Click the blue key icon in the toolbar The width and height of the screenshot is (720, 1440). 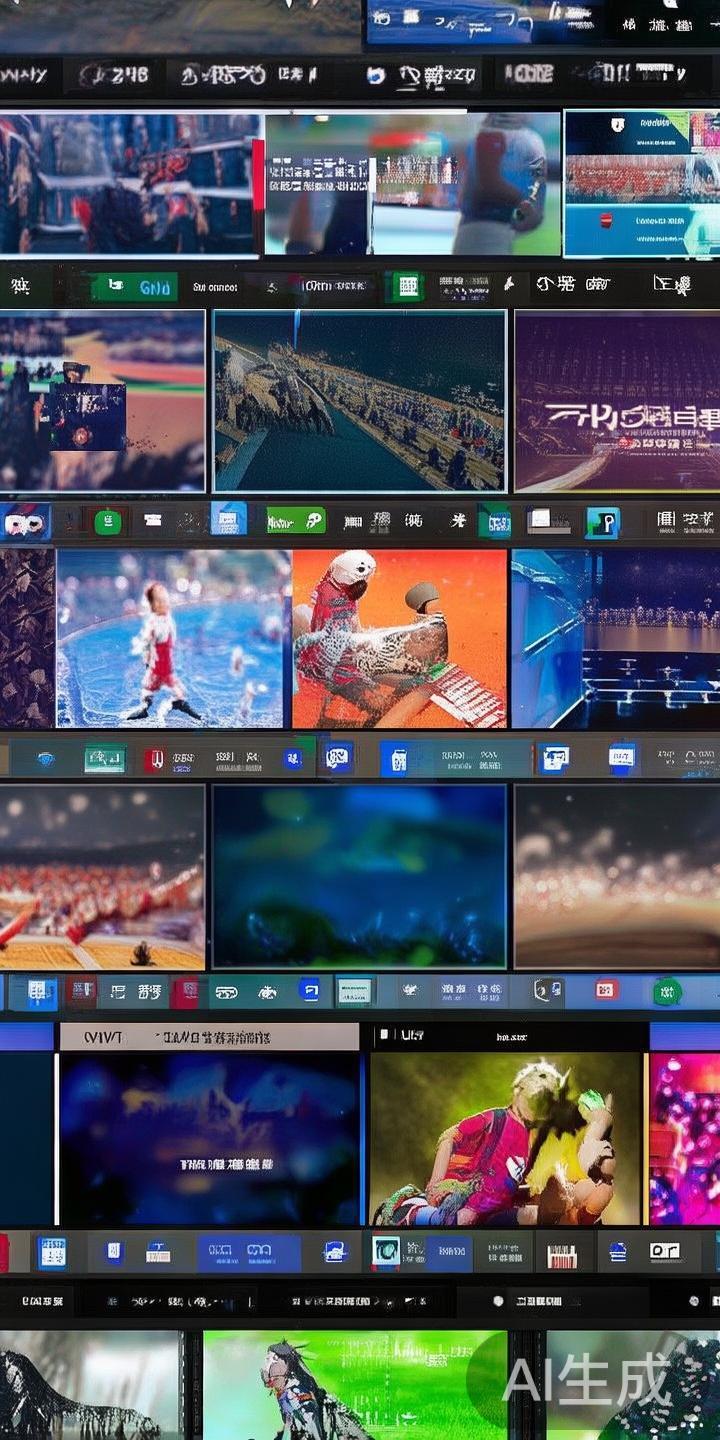click(602, 521)
